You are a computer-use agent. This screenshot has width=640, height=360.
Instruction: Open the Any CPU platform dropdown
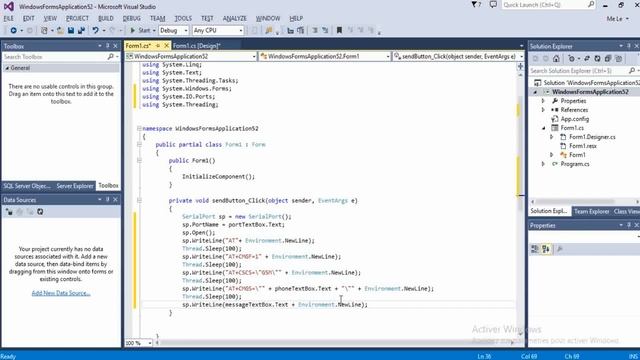(218, 31)
